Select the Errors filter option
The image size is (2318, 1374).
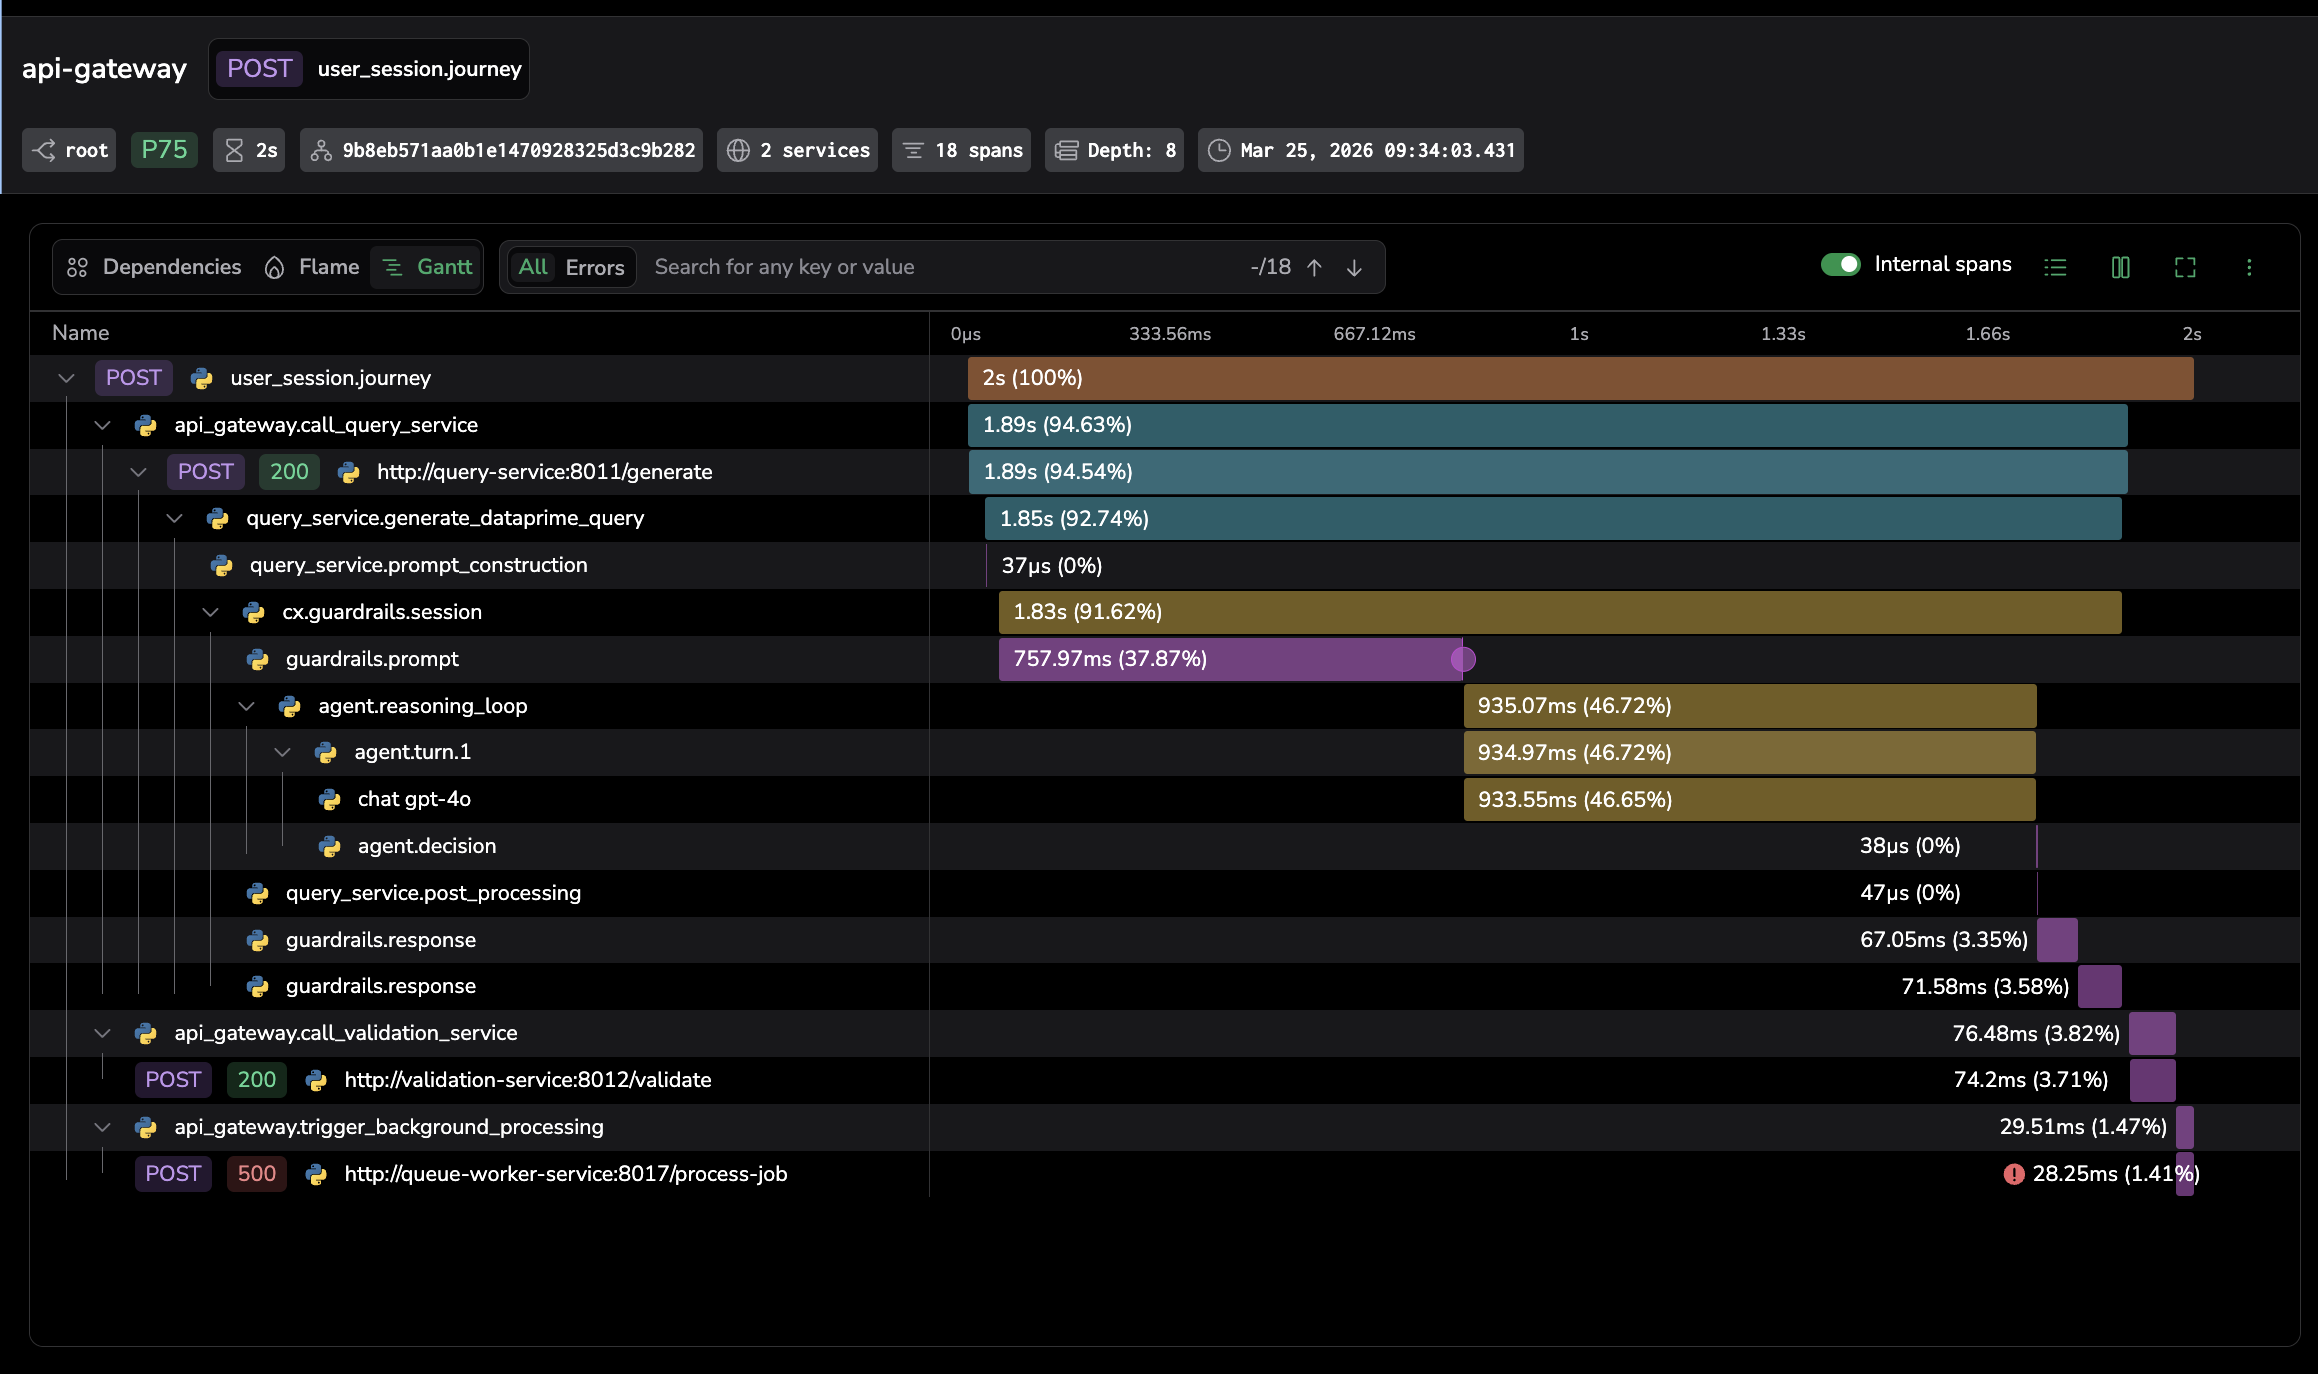(594, 267)
